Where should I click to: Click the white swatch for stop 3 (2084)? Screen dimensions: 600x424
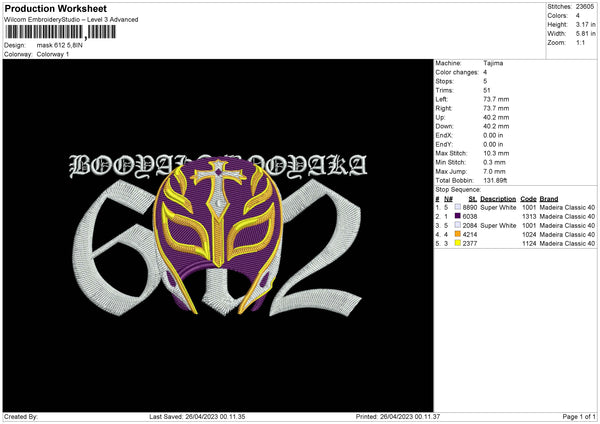click(x=458, y=225)
